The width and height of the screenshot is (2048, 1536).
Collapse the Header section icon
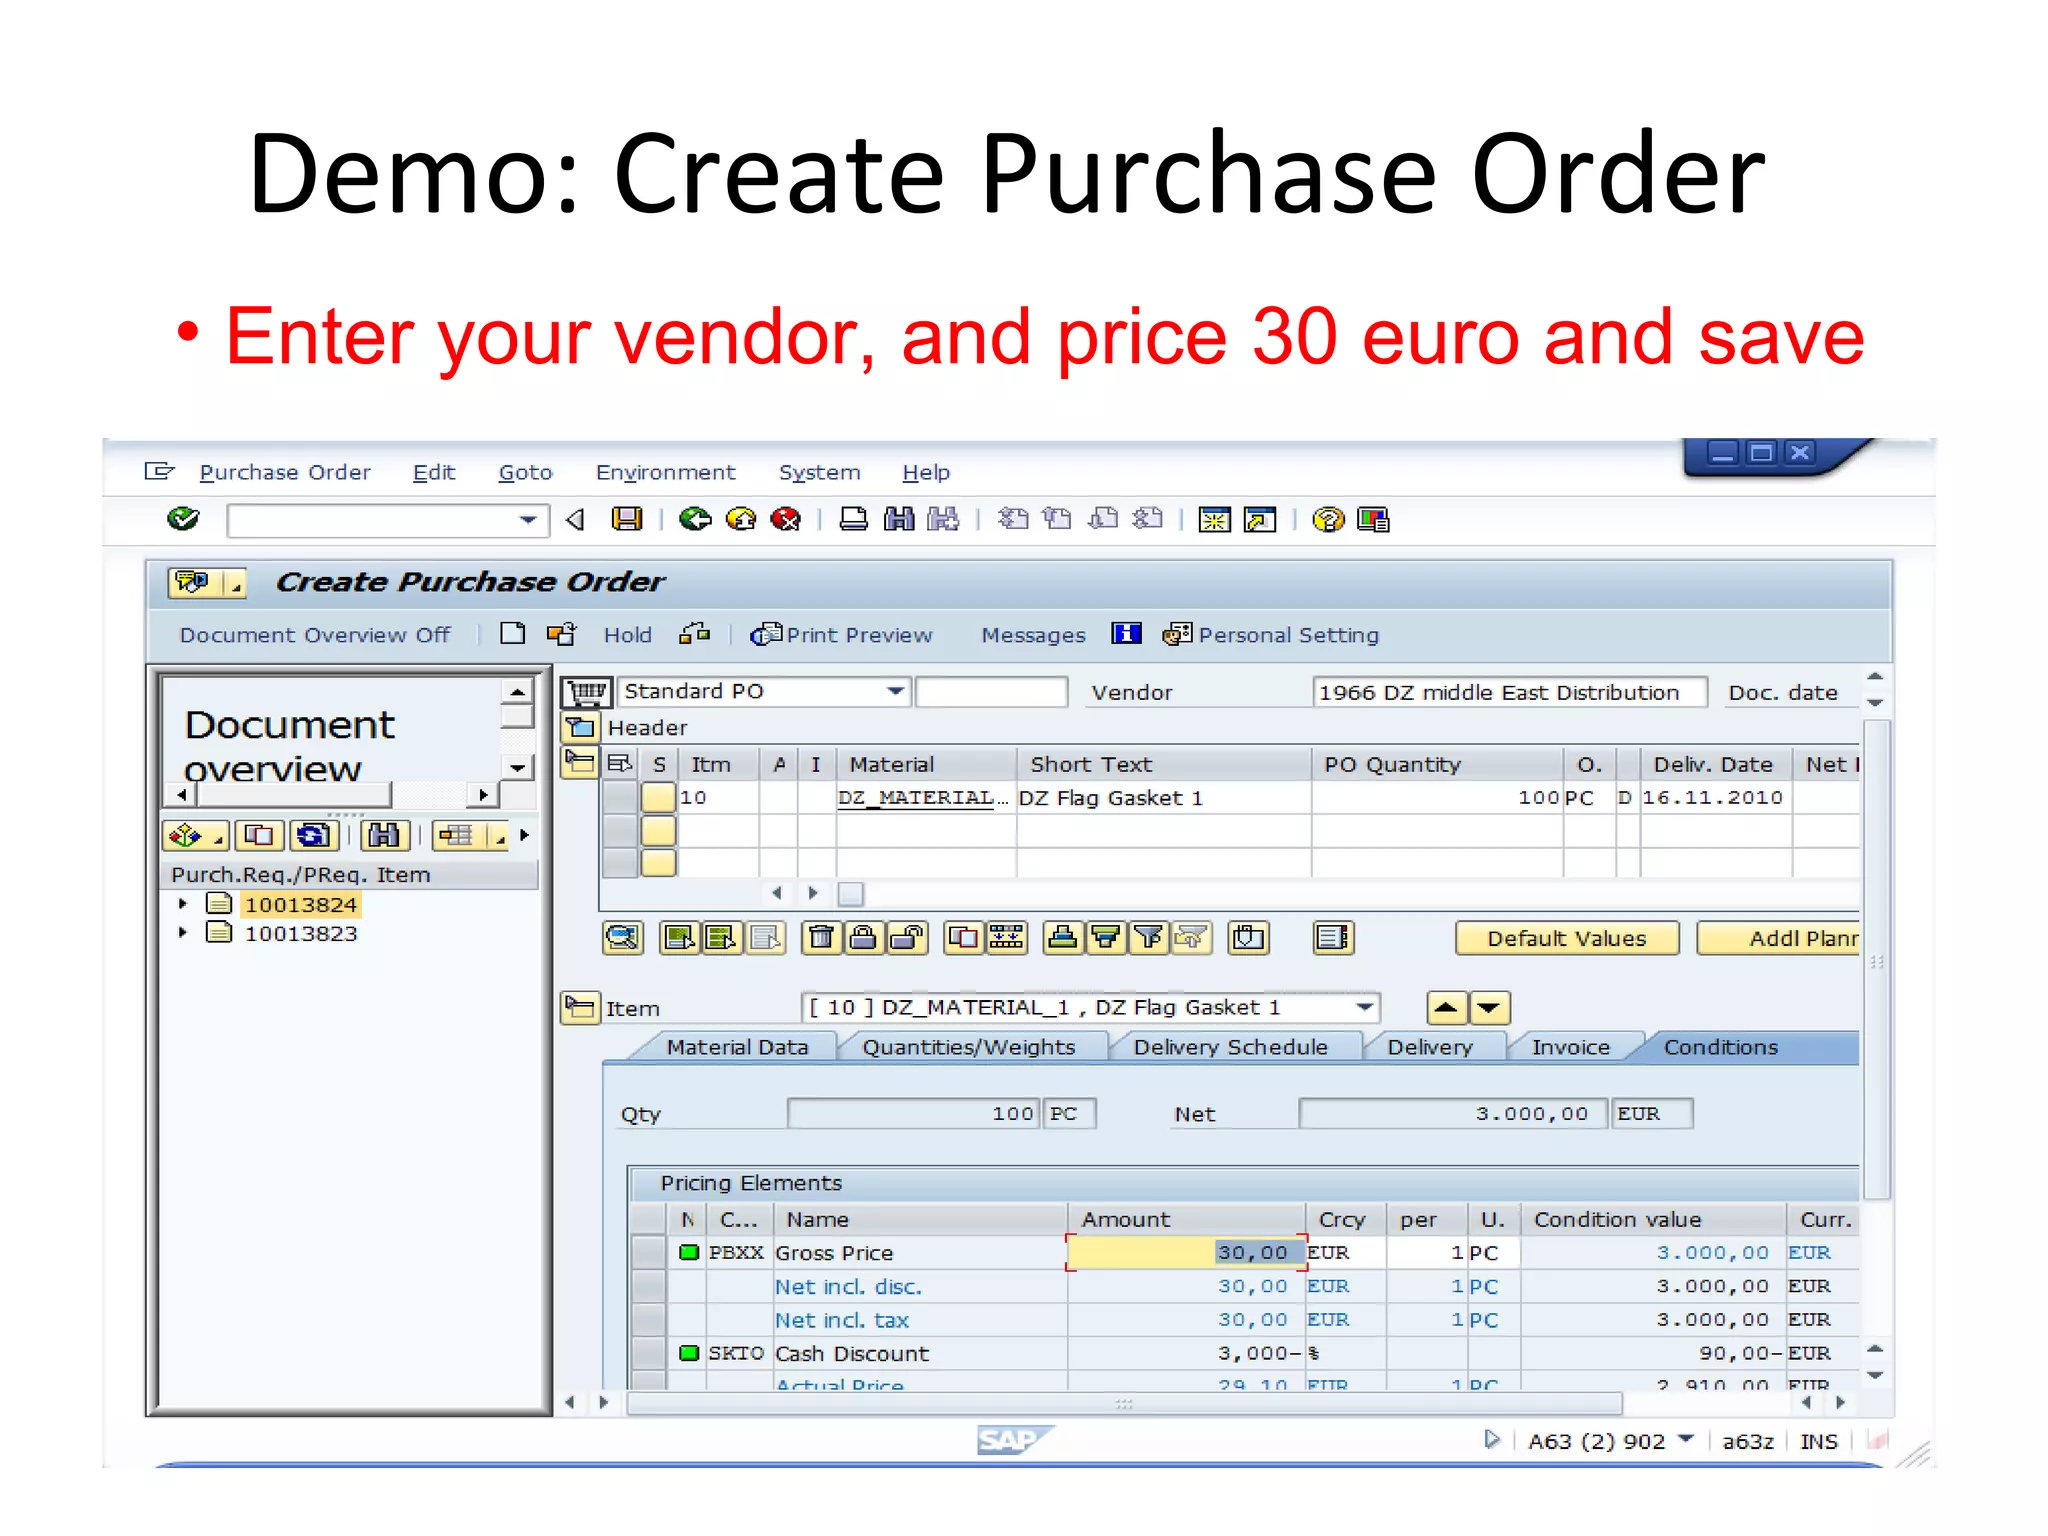pyautogui.click(x=580, y=727)
